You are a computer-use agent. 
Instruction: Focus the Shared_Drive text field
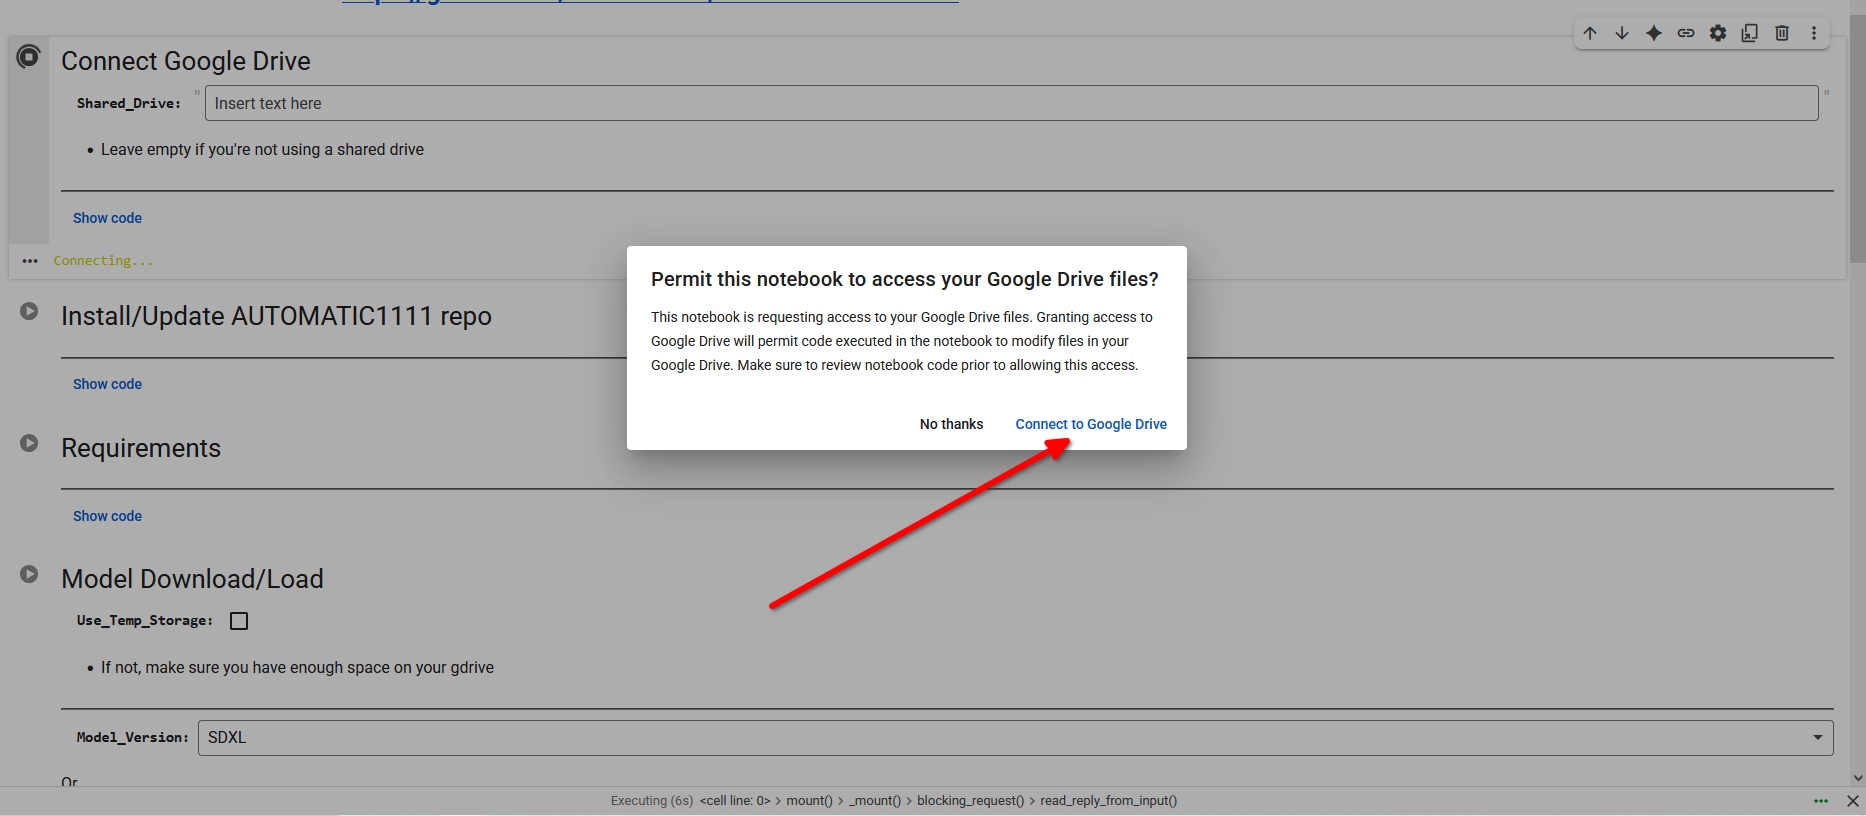pos(1011,103)
